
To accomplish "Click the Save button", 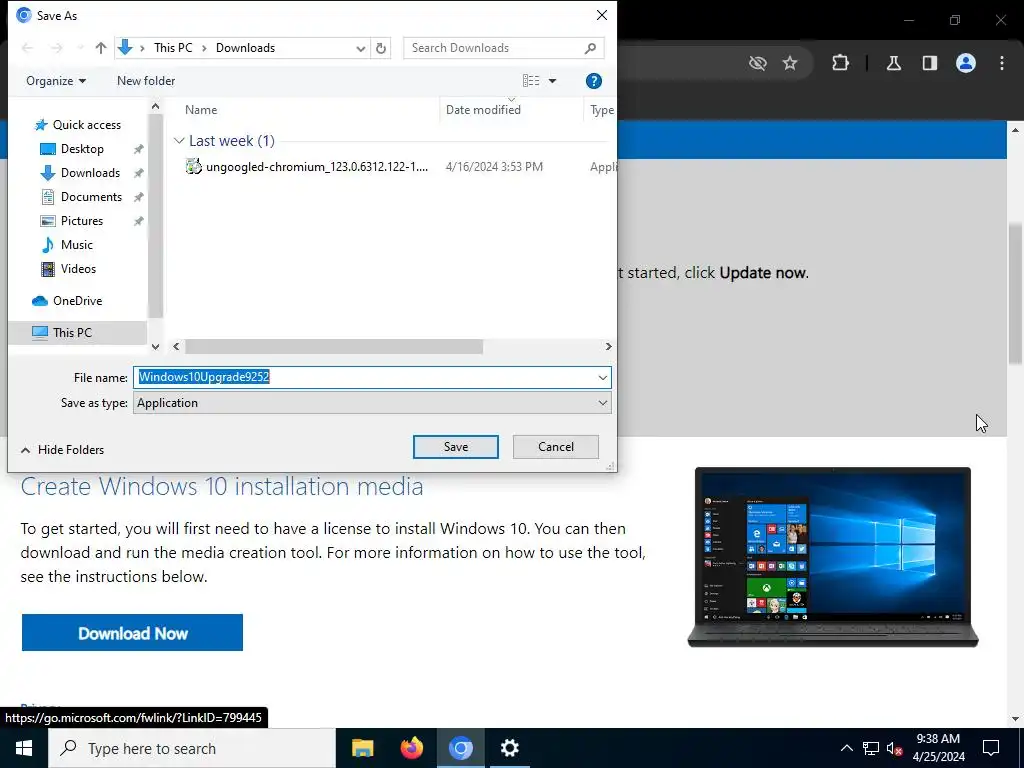I will pyautogui.click(x=456, y=447).
